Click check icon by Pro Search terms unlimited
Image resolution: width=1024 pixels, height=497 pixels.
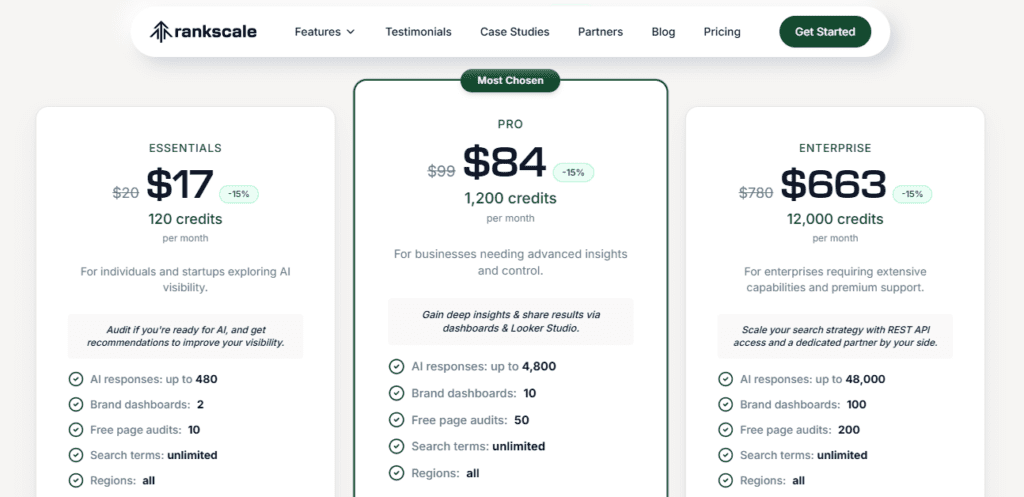[394, 446]
